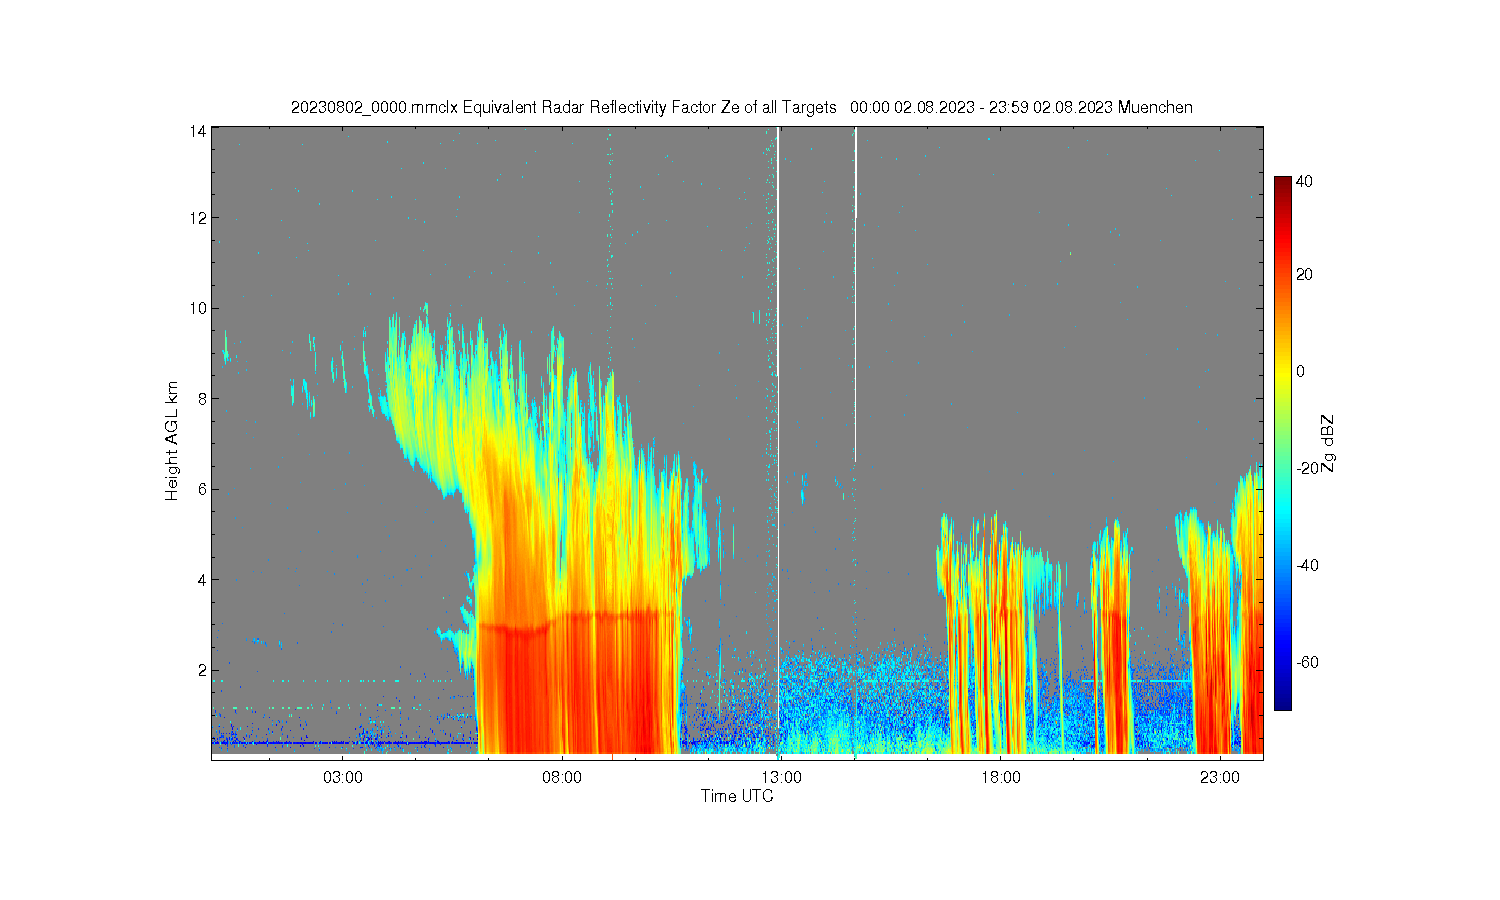Click the 'Zg dBZ' colorbar label

pos(1327,443)
